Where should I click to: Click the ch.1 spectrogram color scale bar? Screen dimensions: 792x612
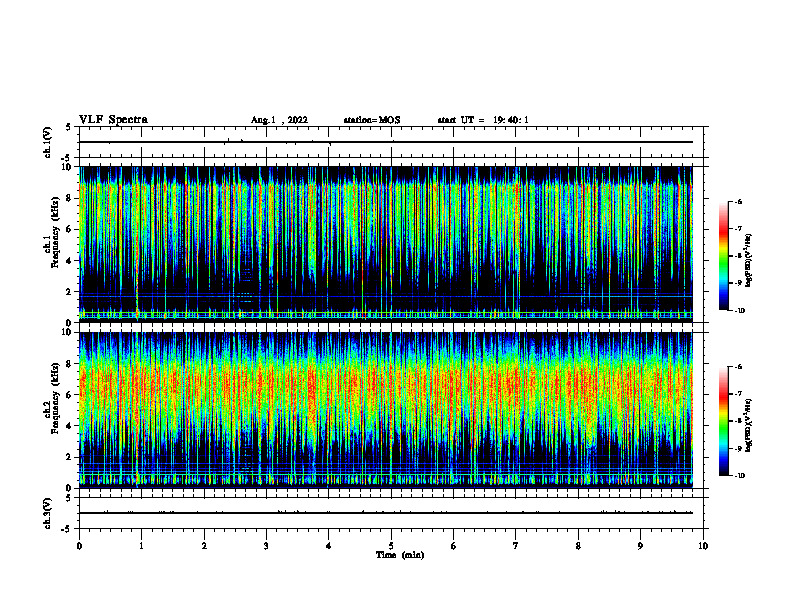(x=723, y=256)
